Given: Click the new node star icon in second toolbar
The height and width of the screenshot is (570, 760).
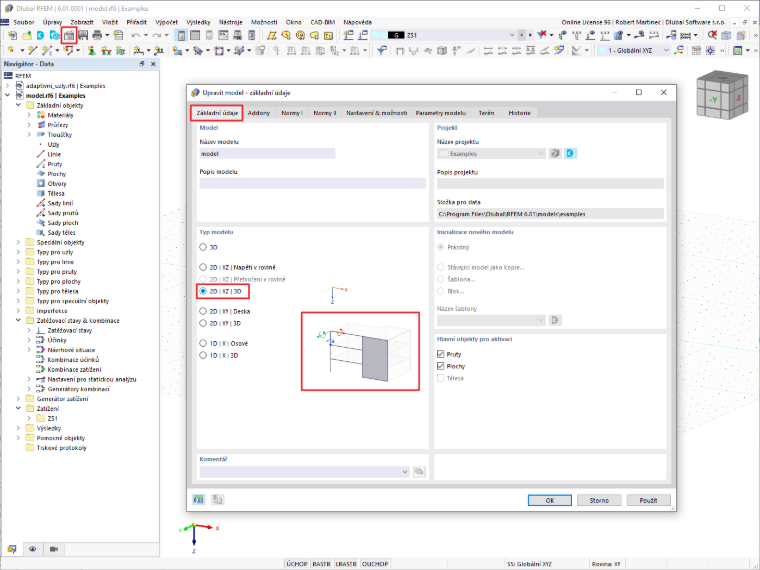Looking at the screenshot, I should tap(11, 50).
